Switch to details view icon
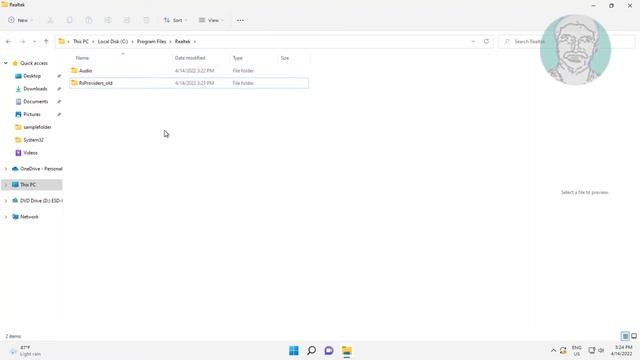 tap(625, 336)
